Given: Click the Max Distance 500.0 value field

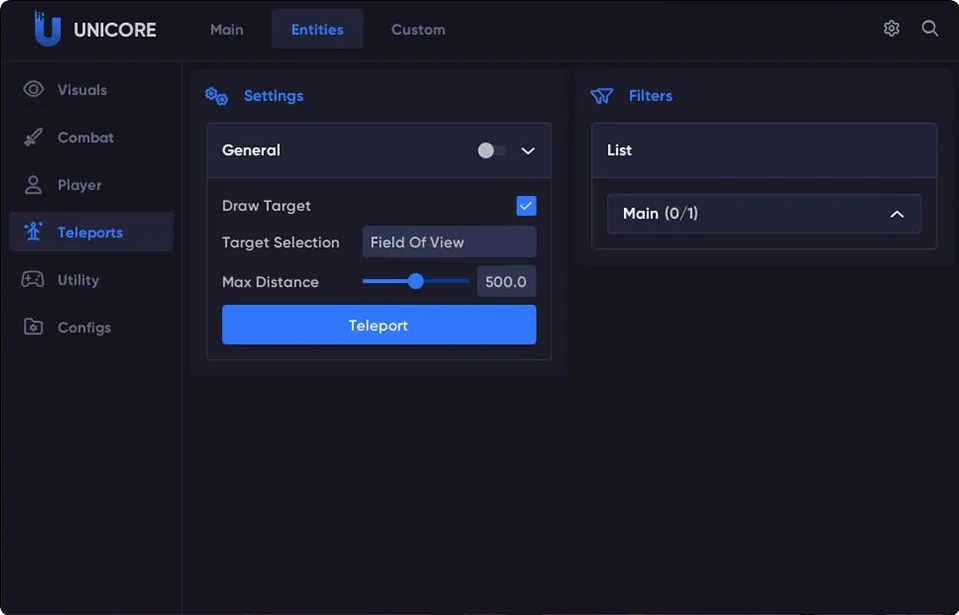Looking at the screenshot, I should [506, 282].
